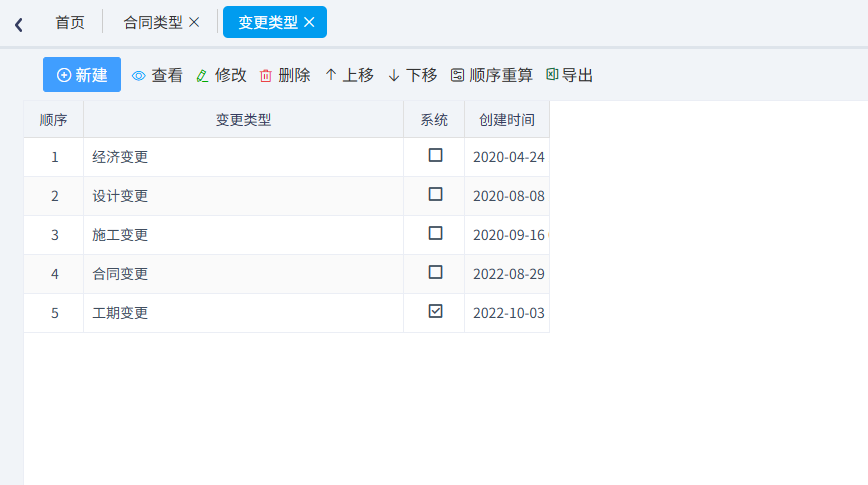868x485 pixels.
Task: Move the record down with 下移
Action: click(x=413, y=75)
